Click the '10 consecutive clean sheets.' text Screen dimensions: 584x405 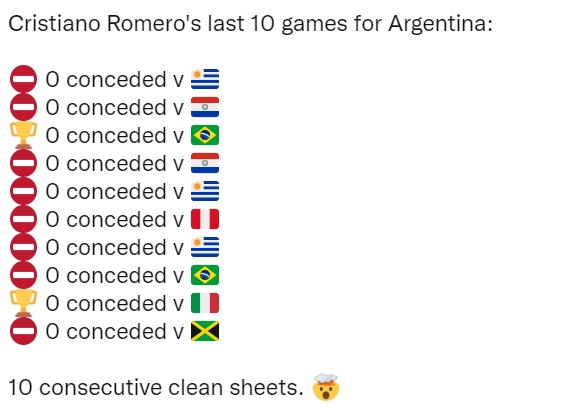[156, 387]
